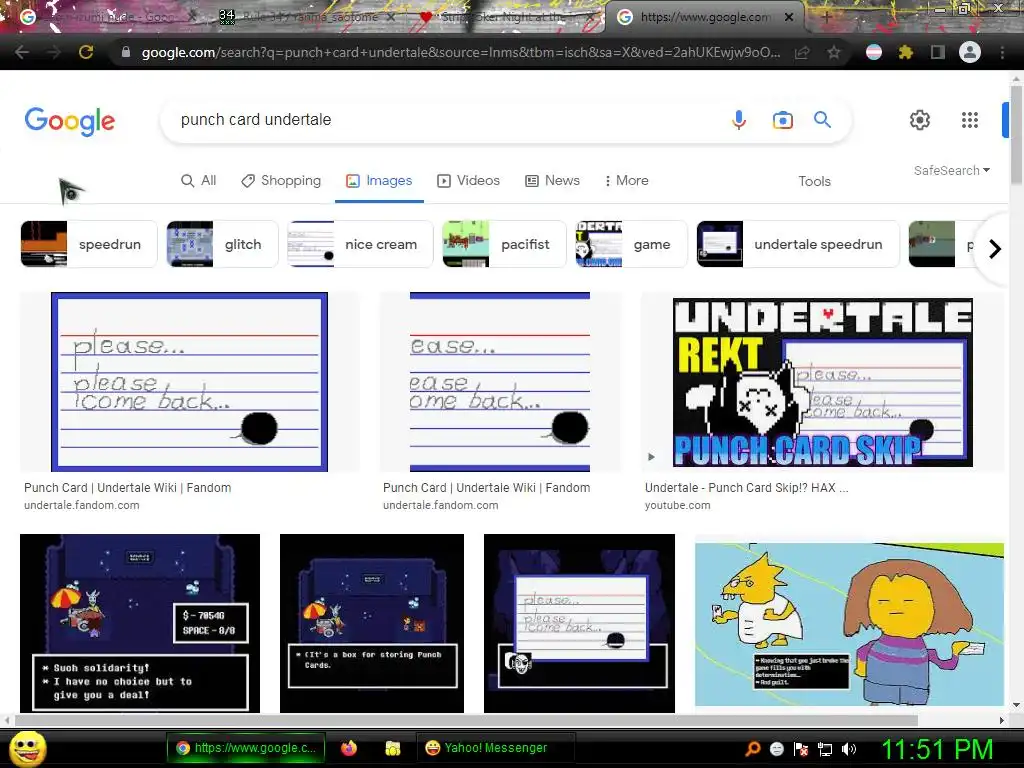Launch Firefox from the taskbar

[349, 748]
